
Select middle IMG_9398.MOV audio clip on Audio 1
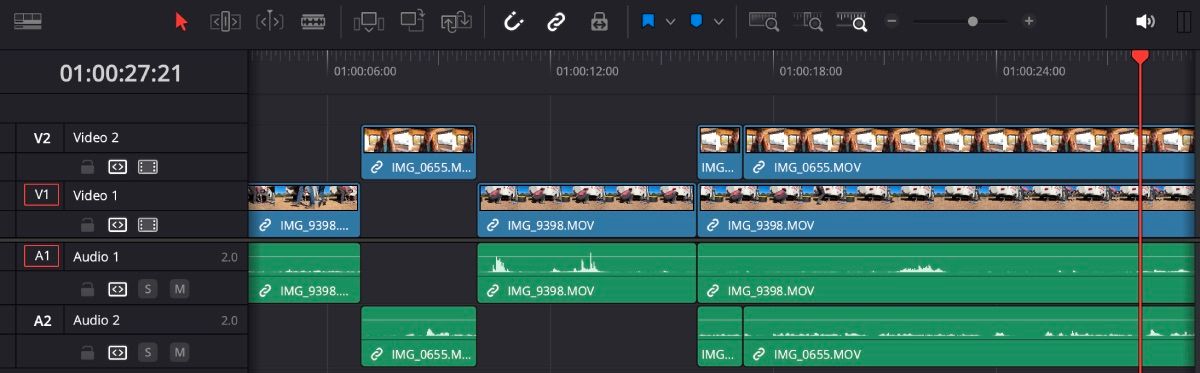coord(587,273)
